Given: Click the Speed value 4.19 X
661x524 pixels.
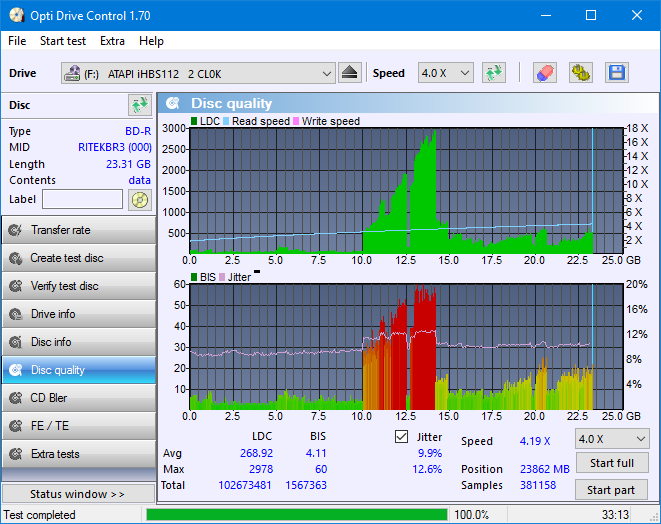Looking at the screenshot, I should tap(535, 441).
